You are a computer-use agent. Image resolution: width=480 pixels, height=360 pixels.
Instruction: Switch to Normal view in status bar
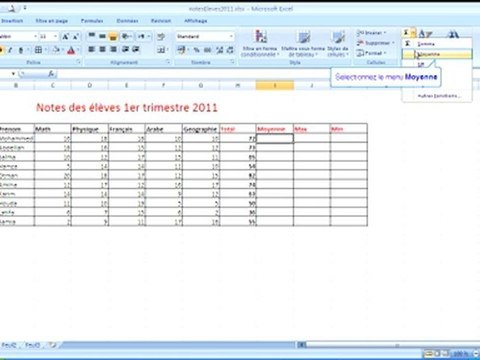click(428, 353)
